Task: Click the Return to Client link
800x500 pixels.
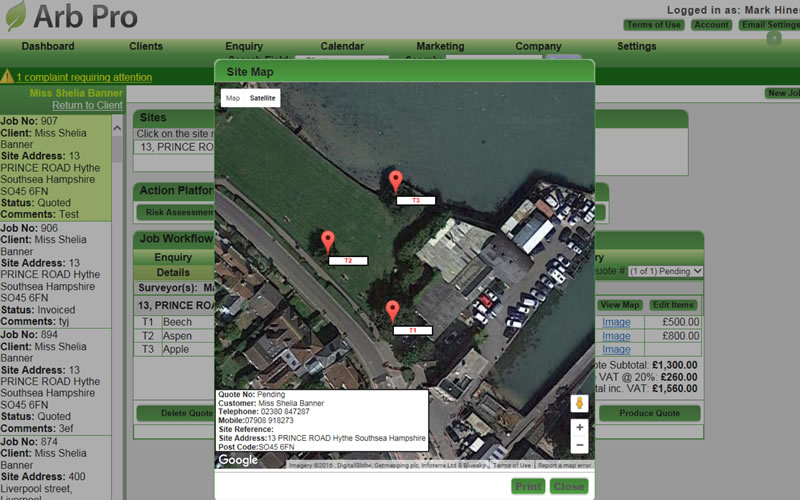Action: (x=87, y=105)
